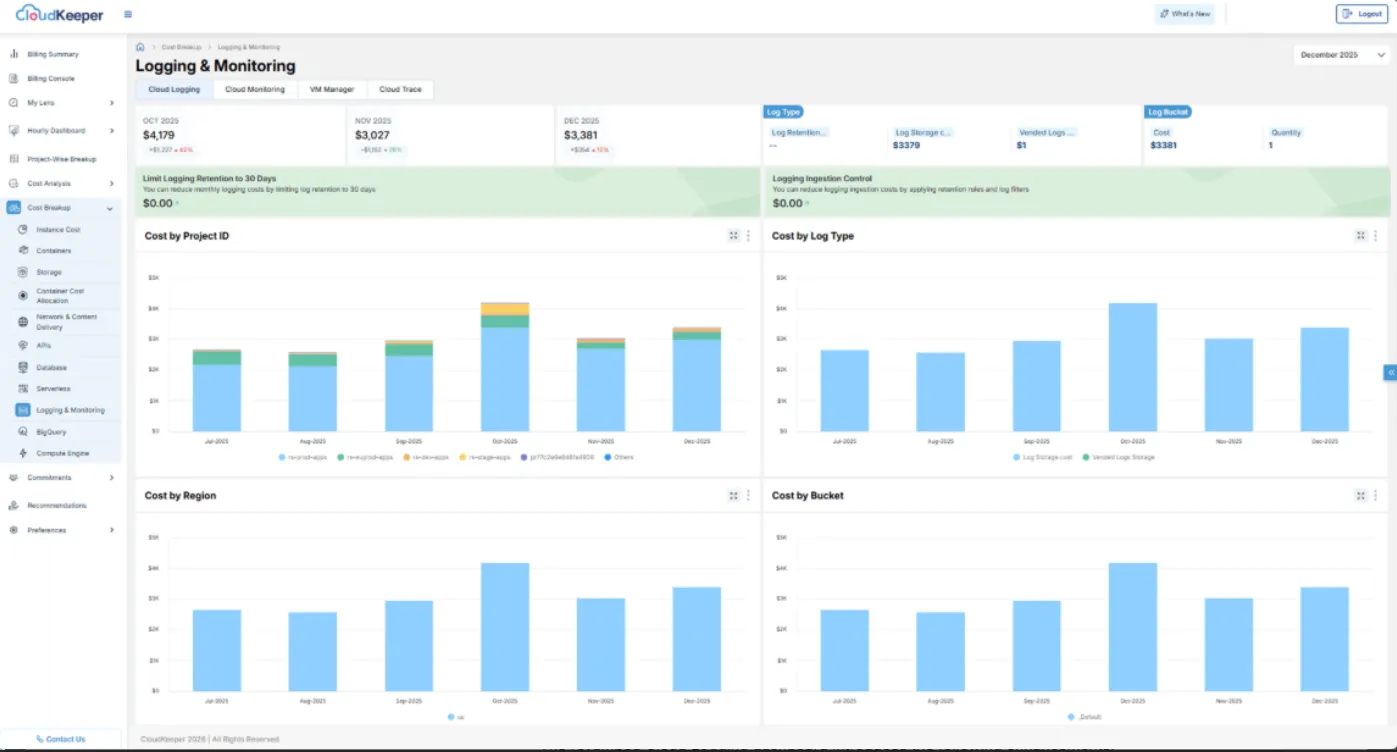Click the Dec-2025 bar in Cost by Bucket
1397x752 pixels.
click(x=1324, y=638)
